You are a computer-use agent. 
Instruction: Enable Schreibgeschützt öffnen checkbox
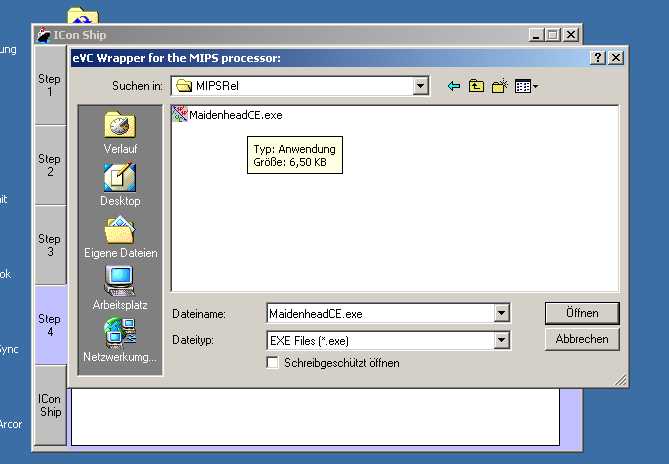tap(272, 363)
